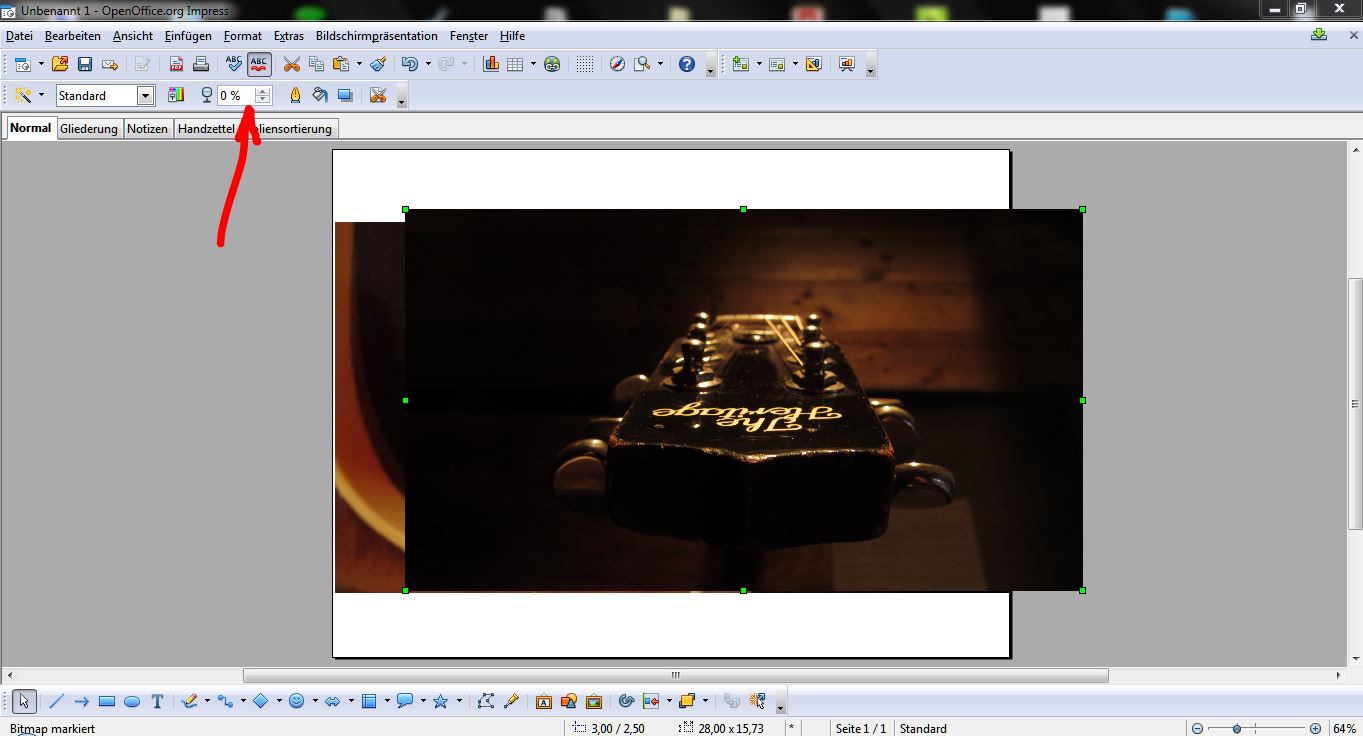The height and width of the screenshot is (736, 1363).
Task: Click the Copy icon
Action: (x=317, y=64)
